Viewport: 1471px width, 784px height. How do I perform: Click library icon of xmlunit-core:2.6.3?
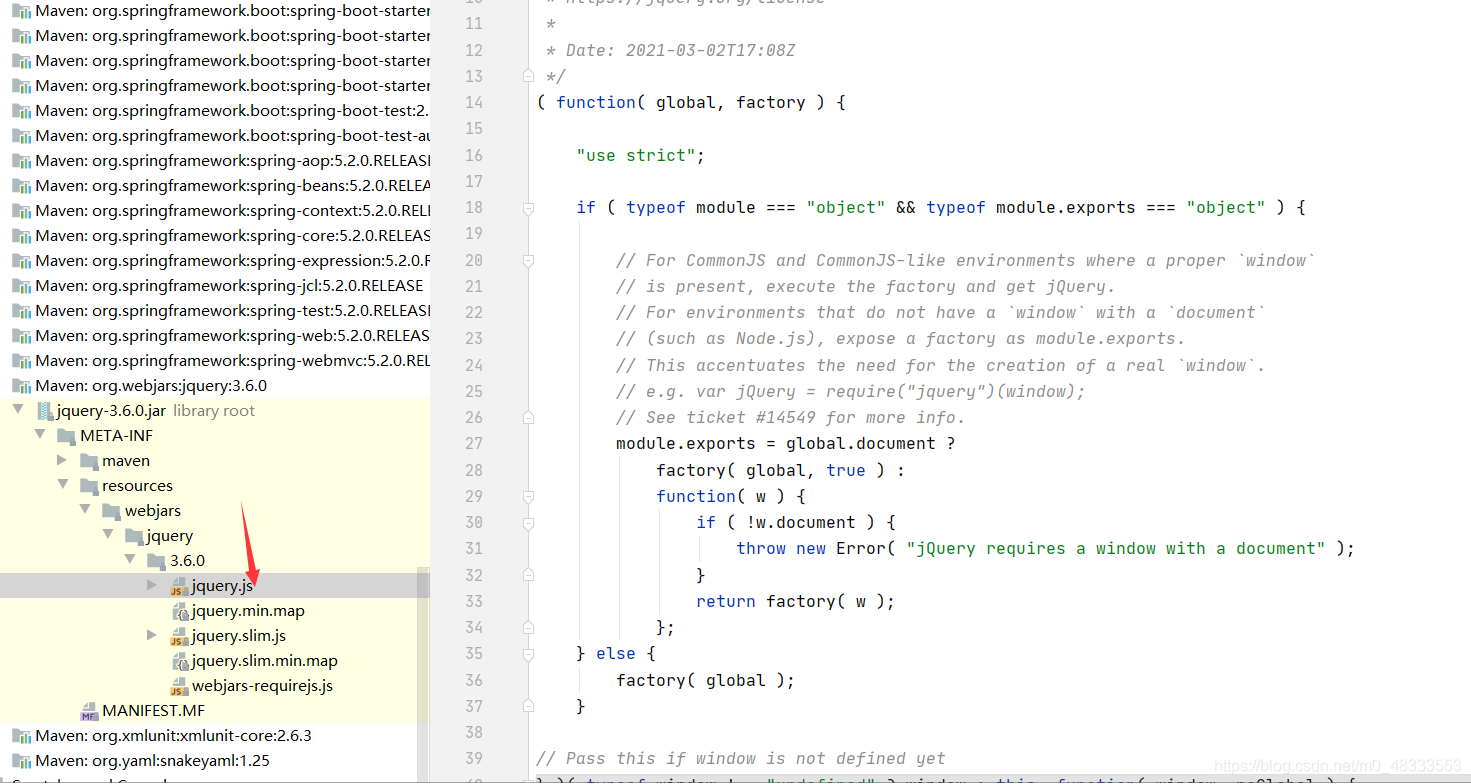pyautogui.click(x=21, y=736)
